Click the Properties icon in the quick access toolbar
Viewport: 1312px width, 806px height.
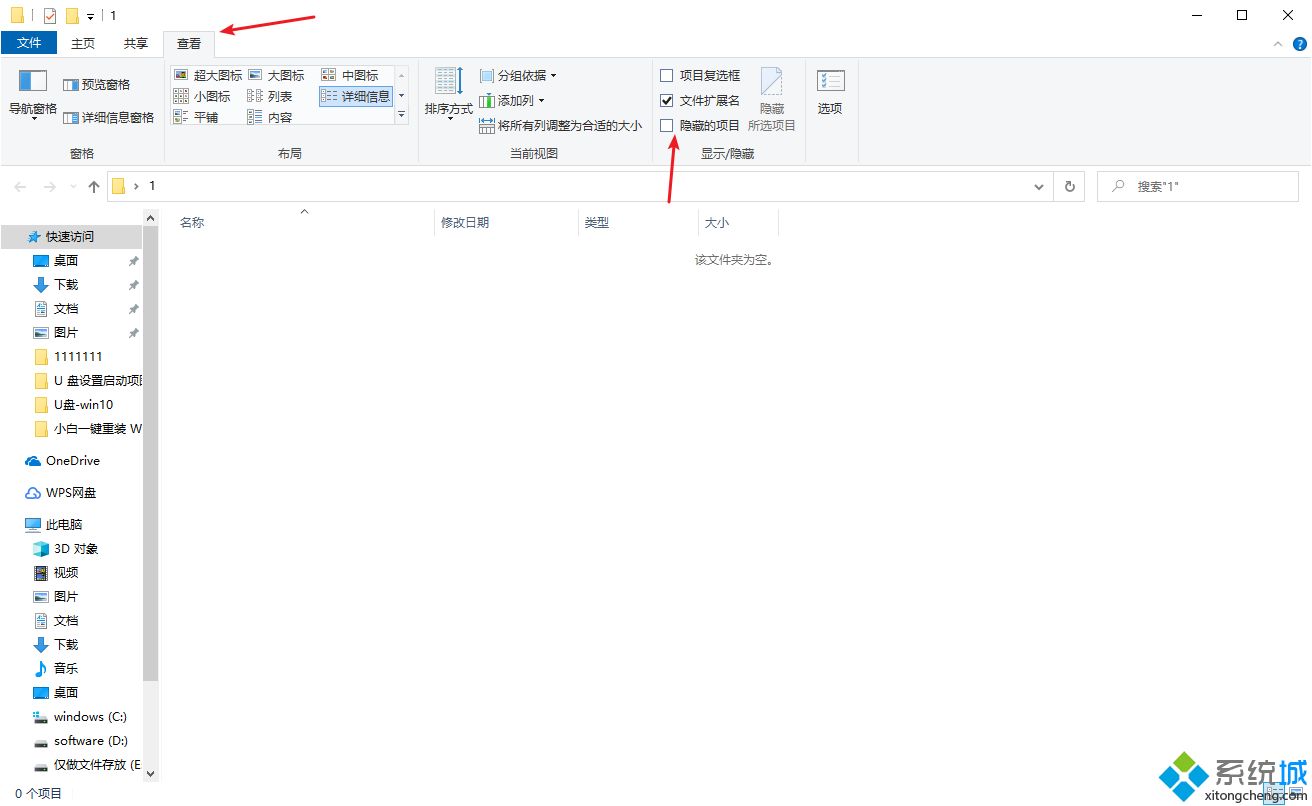pos(50,15)
